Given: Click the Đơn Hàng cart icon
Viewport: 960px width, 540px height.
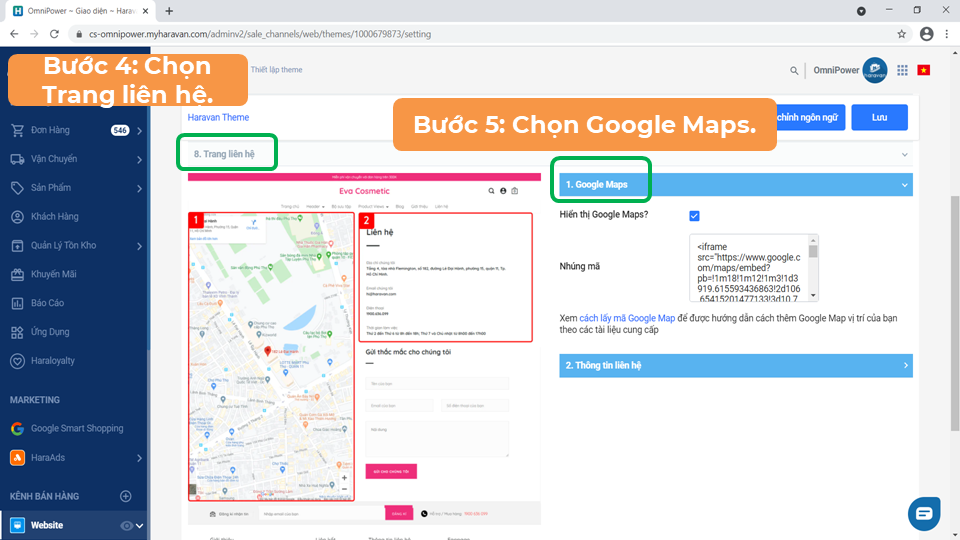Looking at the screenshot, I should tap(17, 130).
